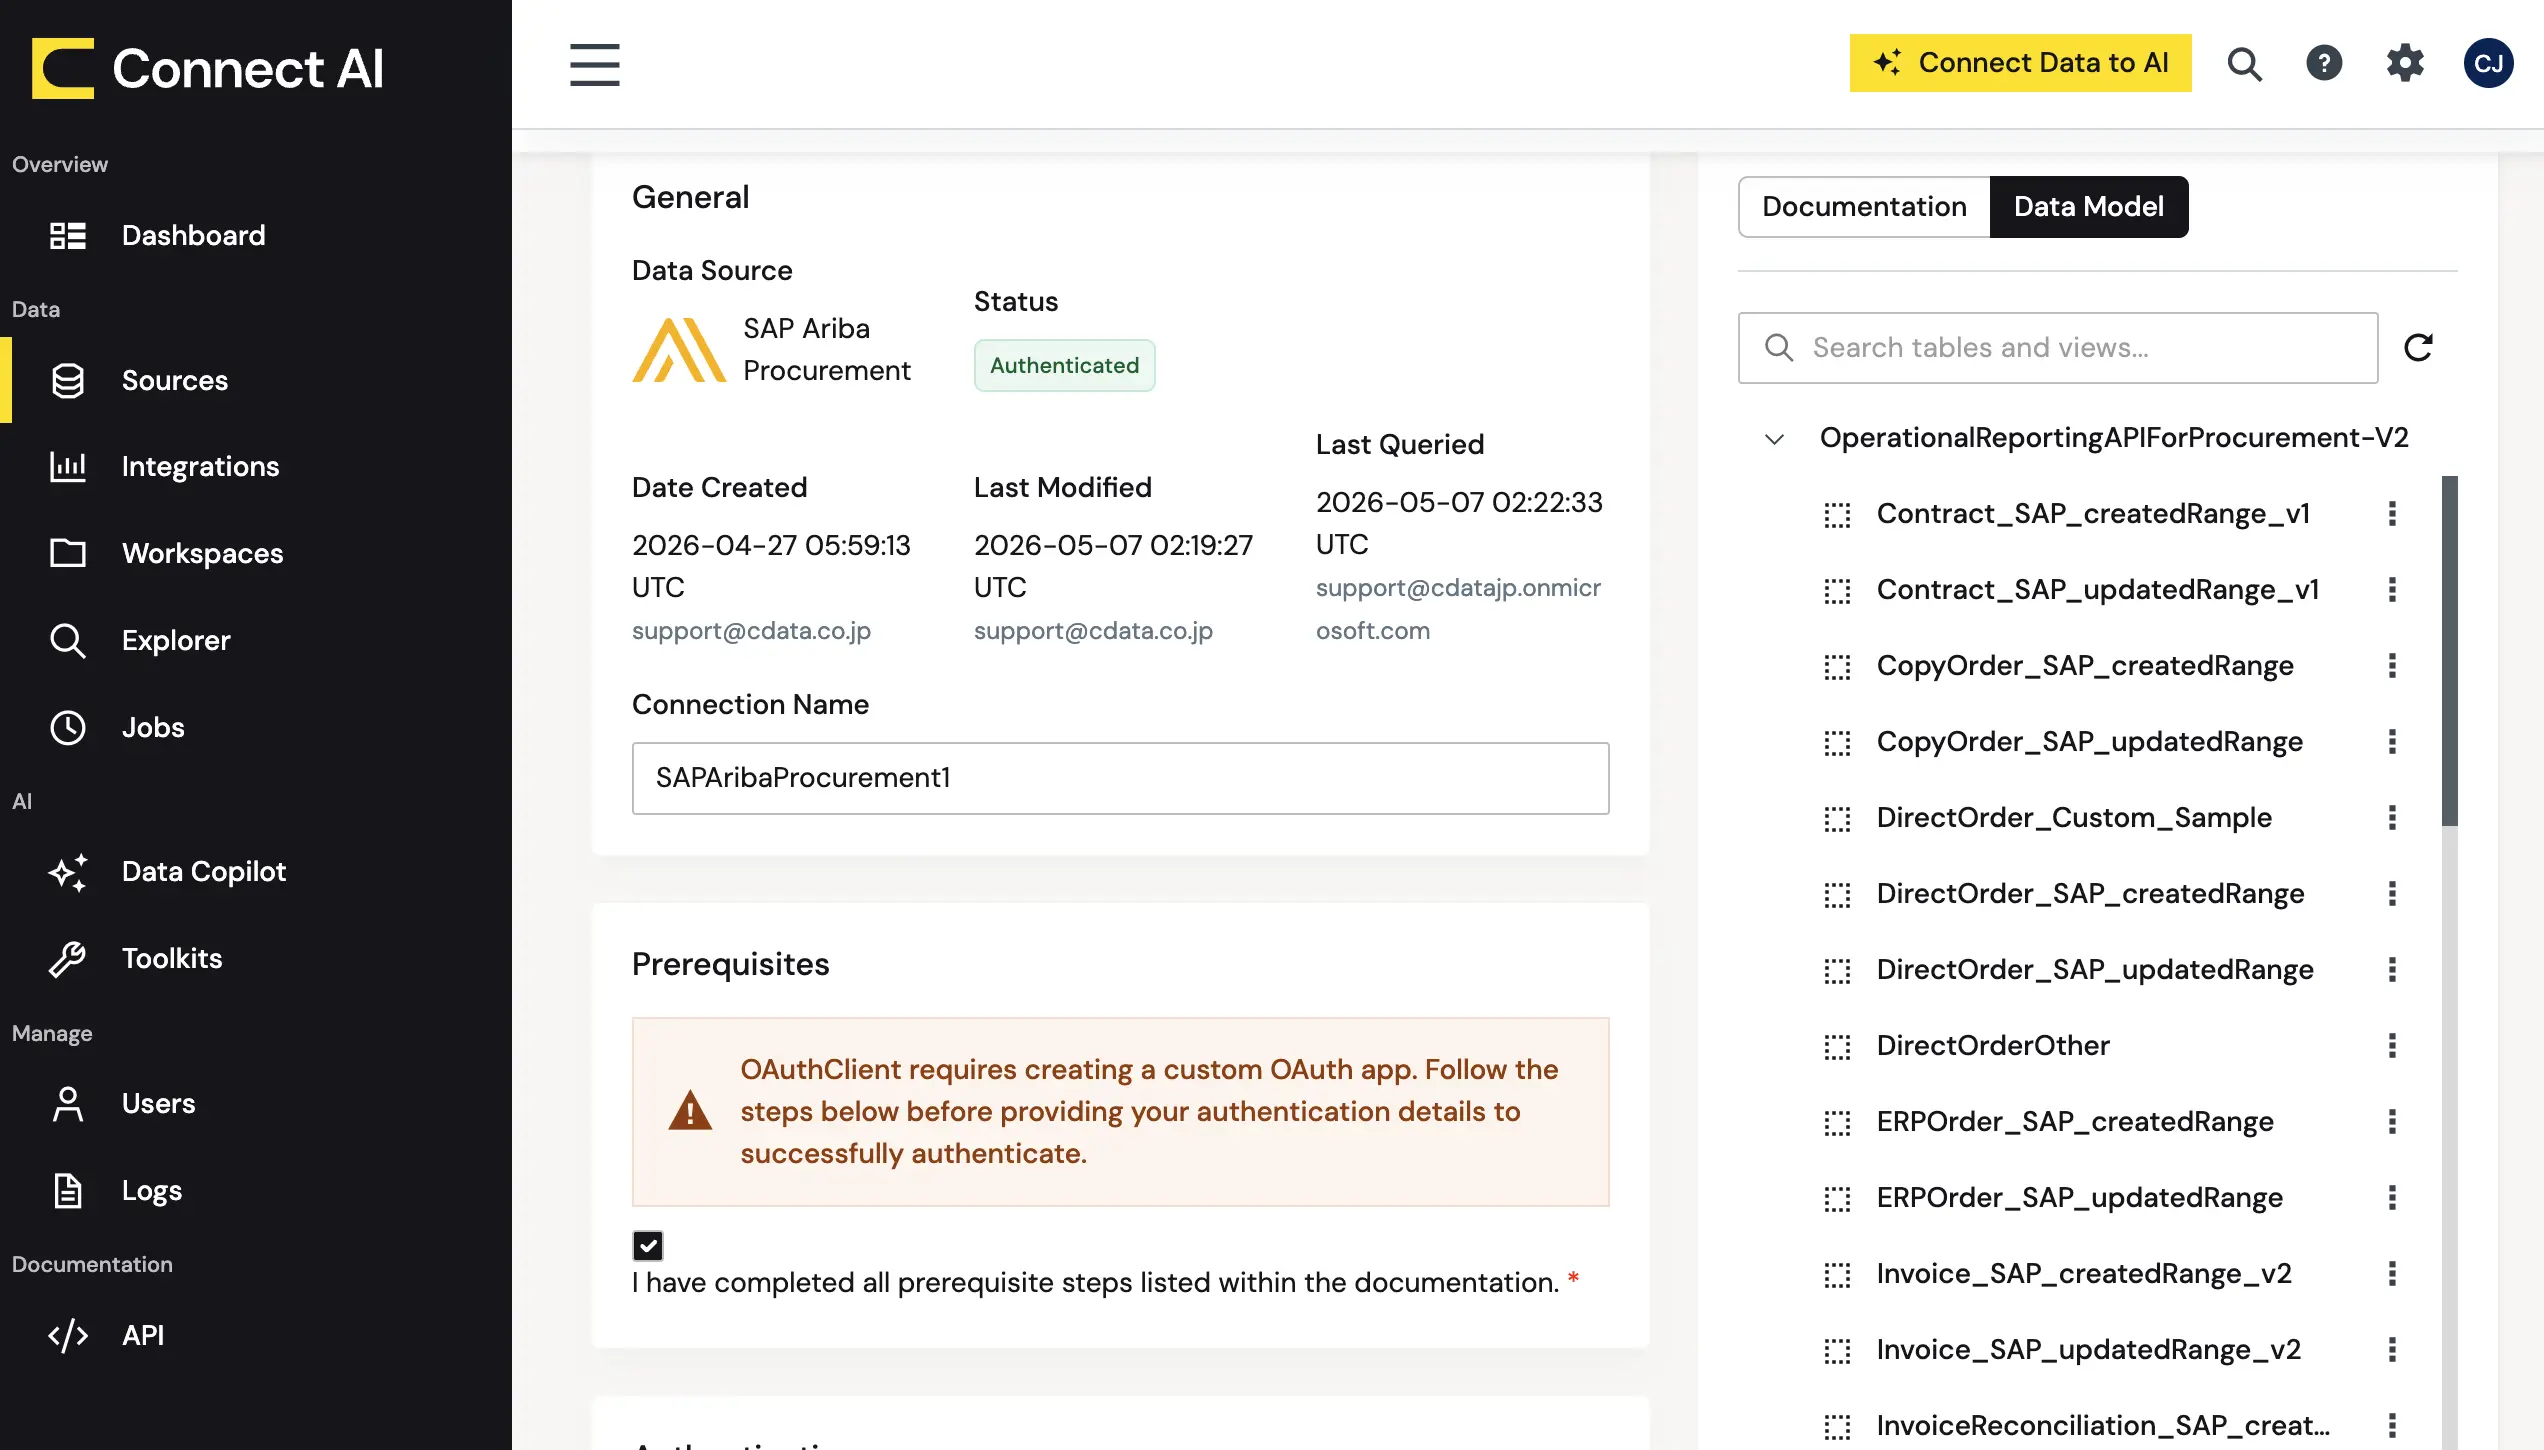Viewport: 2544px width, 1450px height.
Task: Click the Data Copilot sparkle icon
Action: tap(68, 872)
